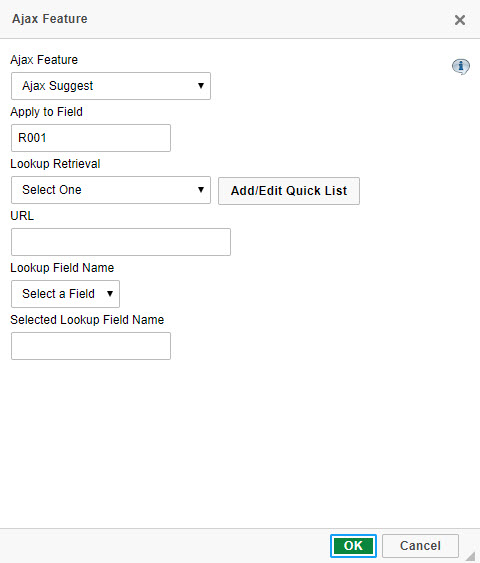The width and height of the screenshot is (480, 563).
Task: Click the Selected Lookup Field Name label
Action: 87,320
